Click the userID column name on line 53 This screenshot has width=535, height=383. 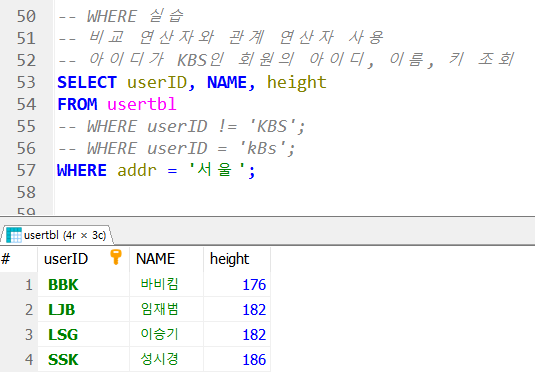(x=157, y=83)
